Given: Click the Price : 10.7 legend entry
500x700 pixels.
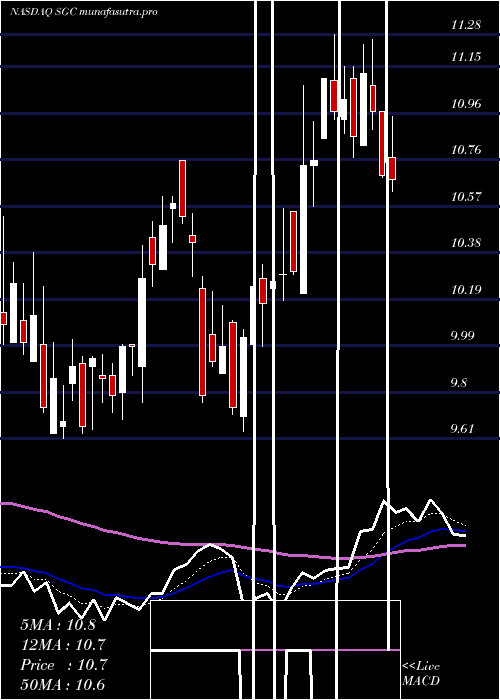Looking at the screenshot, I should pyautogui.click(x=63, y=665).
